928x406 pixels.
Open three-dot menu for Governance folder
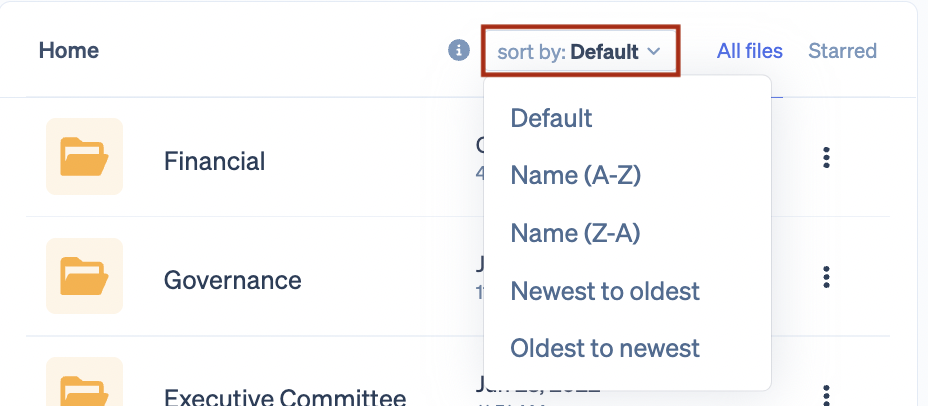826,276
